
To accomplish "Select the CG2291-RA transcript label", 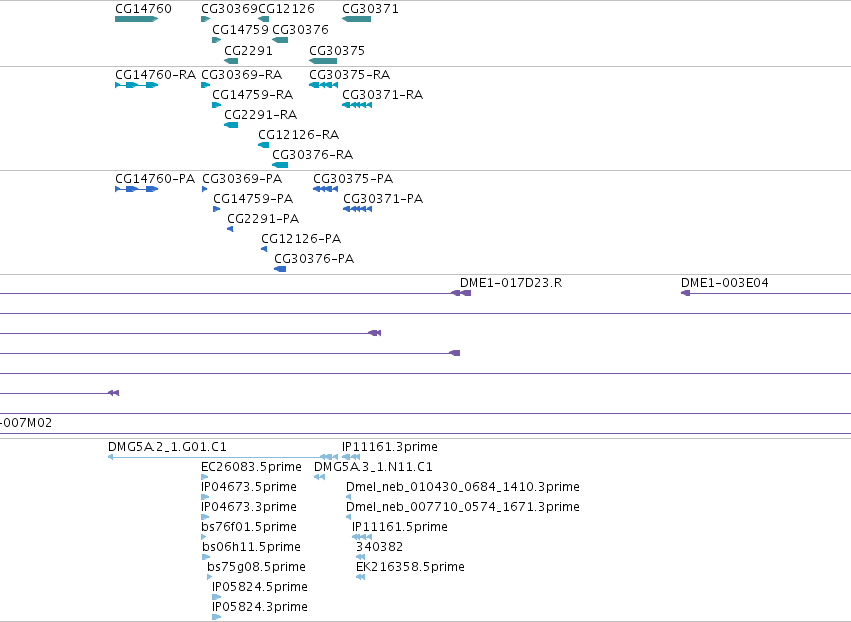I will click(261, 115).
